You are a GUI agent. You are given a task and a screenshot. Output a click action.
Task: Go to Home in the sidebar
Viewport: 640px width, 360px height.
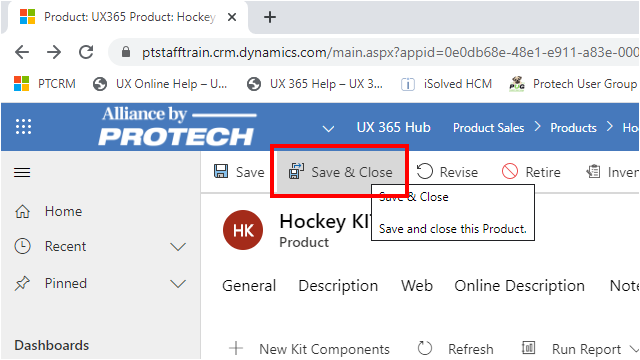click(x=63, y=211)
